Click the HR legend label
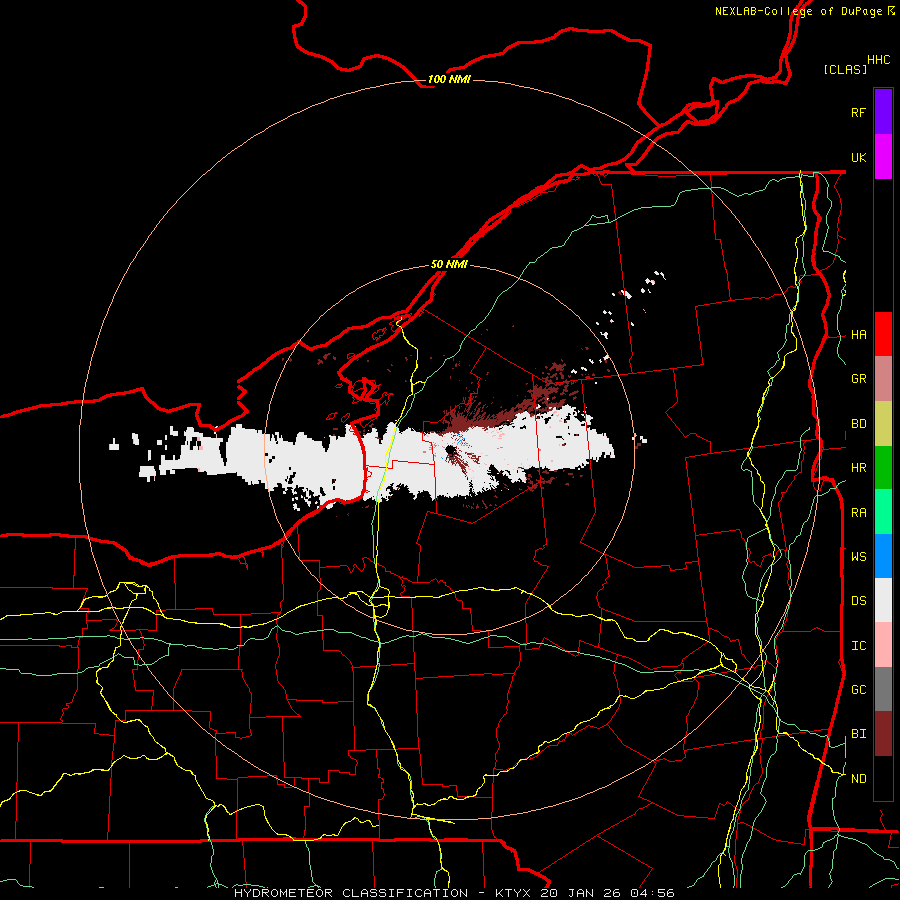Image resolution: width=900 pixels, height=900 pixels. pos(858,468)
